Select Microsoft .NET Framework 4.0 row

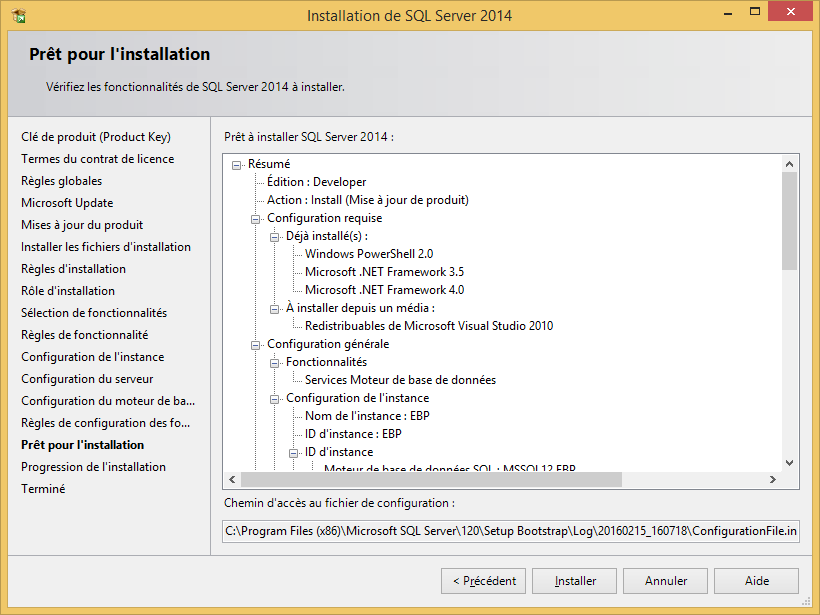coord(384,290)
